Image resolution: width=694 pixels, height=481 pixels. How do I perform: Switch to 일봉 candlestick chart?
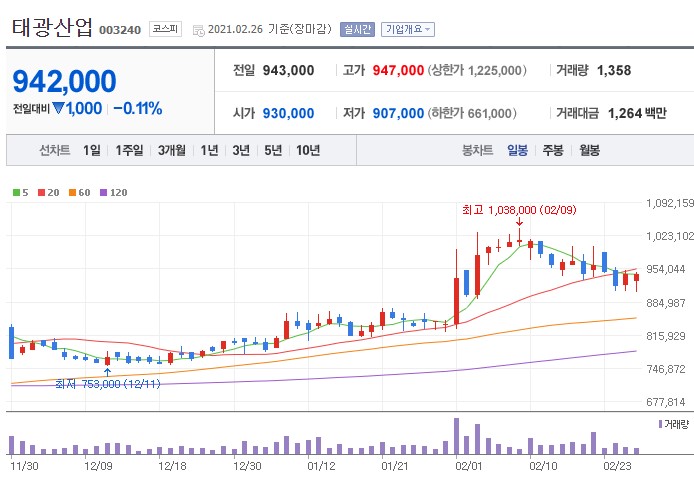(x=517, y=150)
